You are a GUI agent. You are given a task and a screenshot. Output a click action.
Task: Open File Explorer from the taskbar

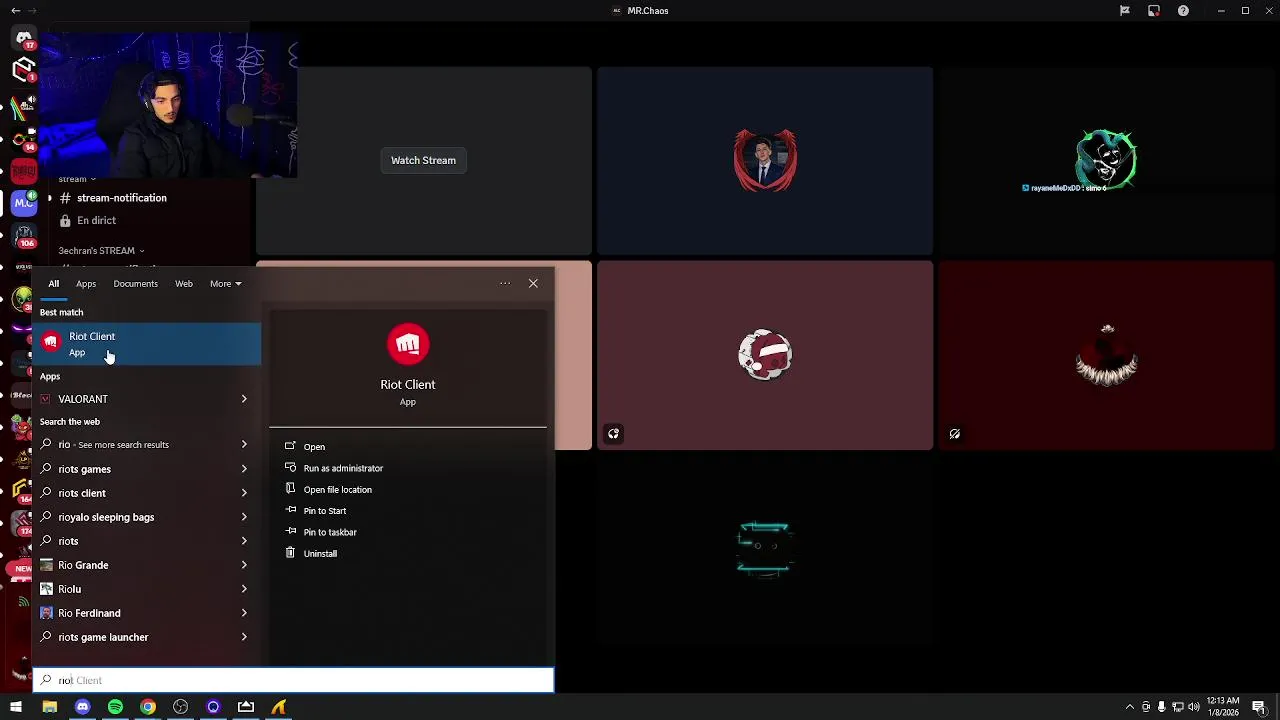[x=49, y=707]
